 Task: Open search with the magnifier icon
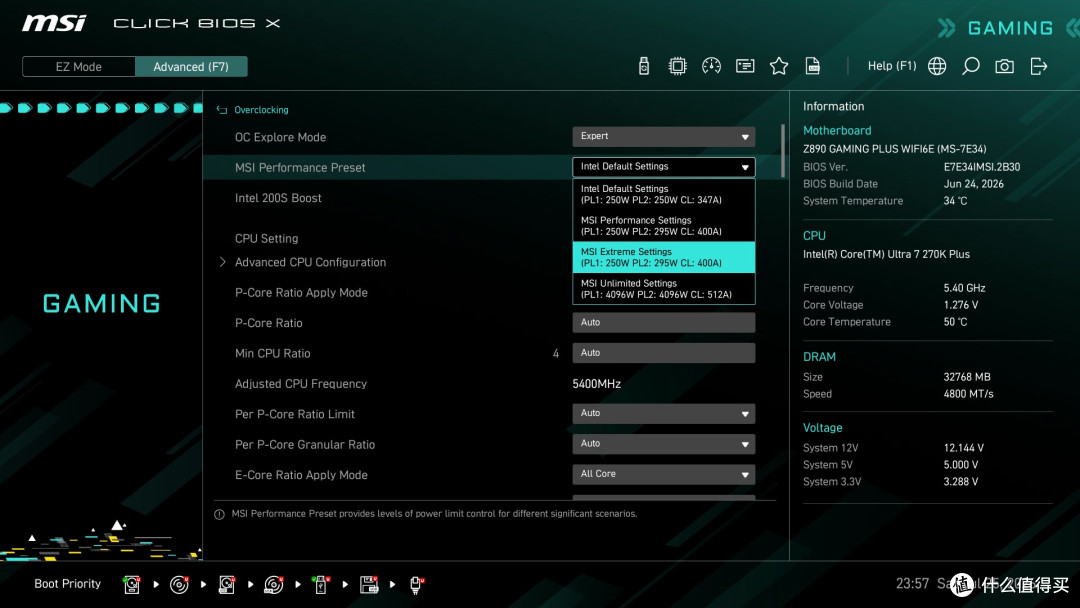tap(970, 66)
